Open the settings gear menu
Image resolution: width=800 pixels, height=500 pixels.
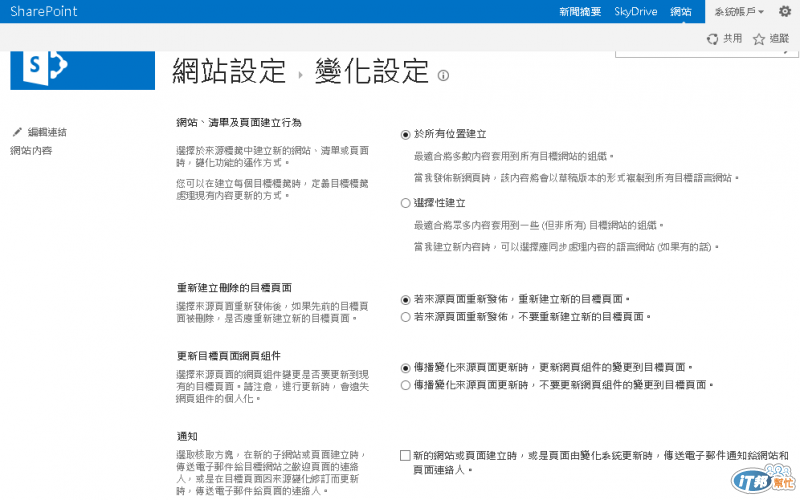coord(785,11)
